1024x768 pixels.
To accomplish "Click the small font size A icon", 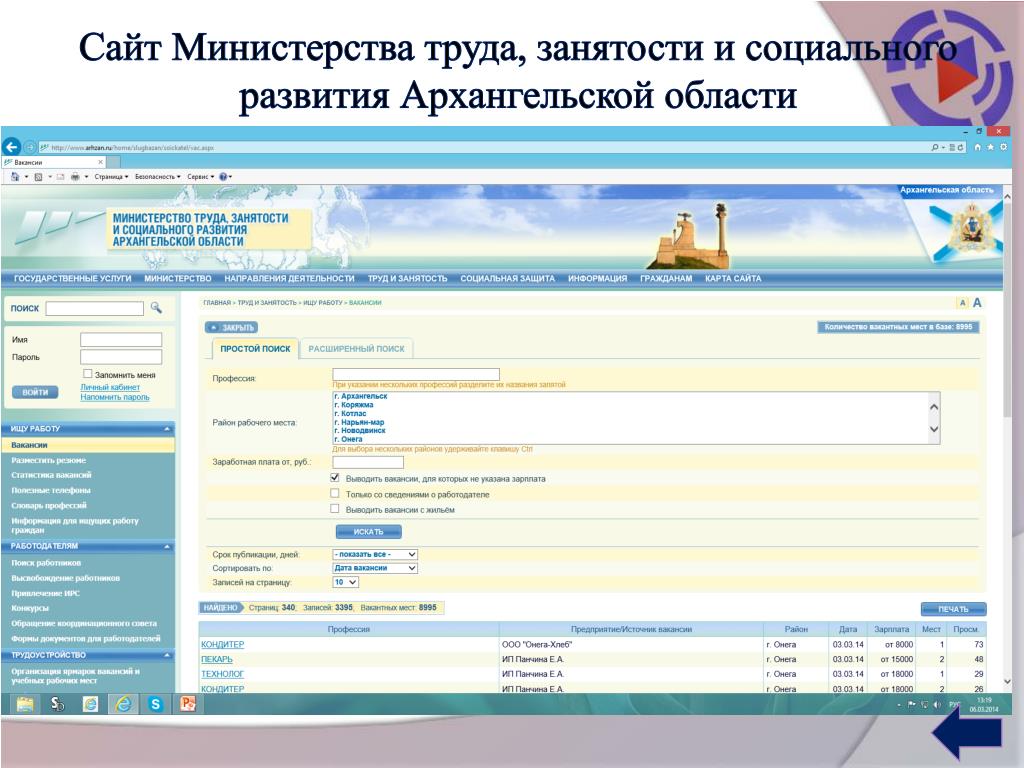I will (962, 302).
